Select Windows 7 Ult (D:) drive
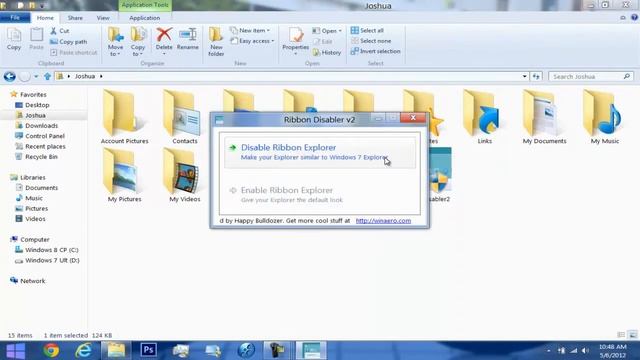 (52, 260)
